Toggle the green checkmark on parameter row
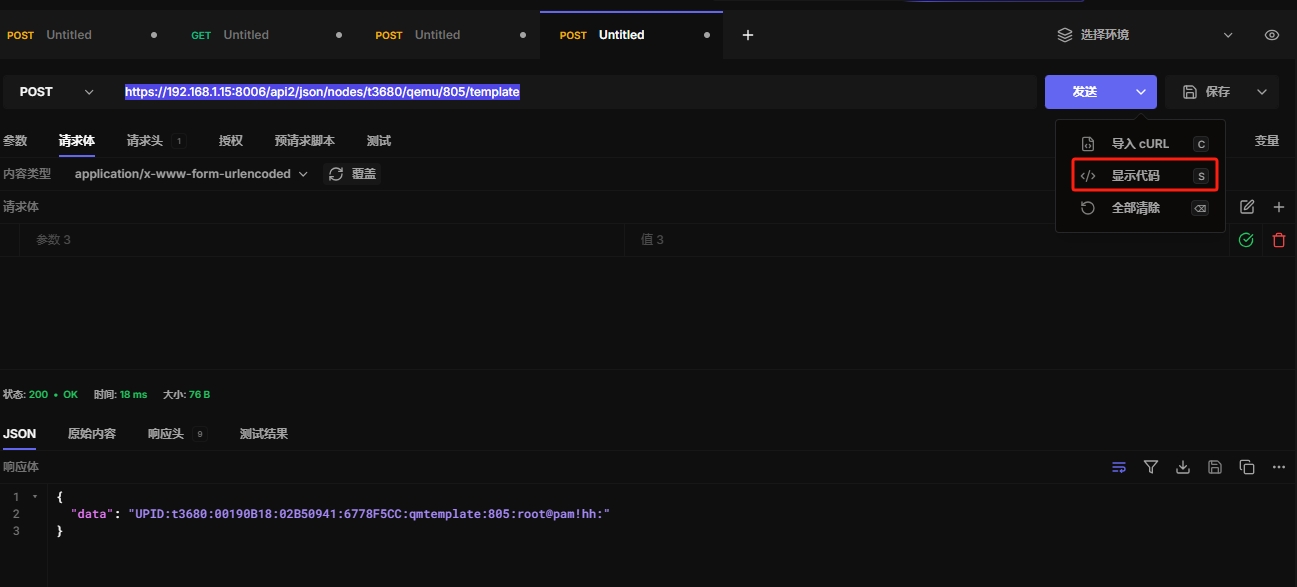Screen dimensions: 1297x587 [x=1246, y=240]
